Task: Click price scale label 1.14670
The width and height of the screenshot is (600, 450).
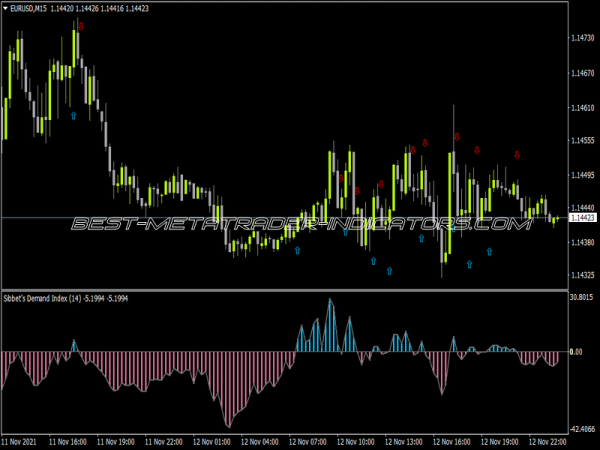Action: pos(583,73)
